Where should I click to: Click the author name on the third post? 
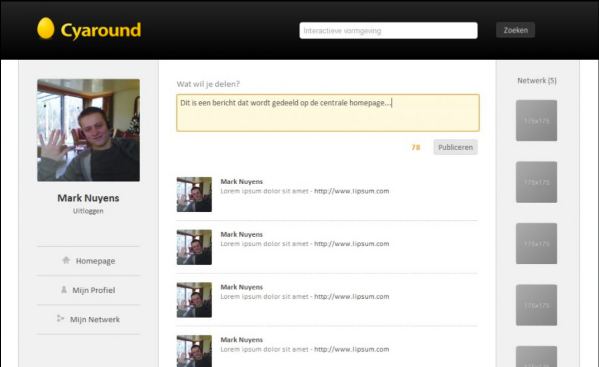[x=241, y=287]
